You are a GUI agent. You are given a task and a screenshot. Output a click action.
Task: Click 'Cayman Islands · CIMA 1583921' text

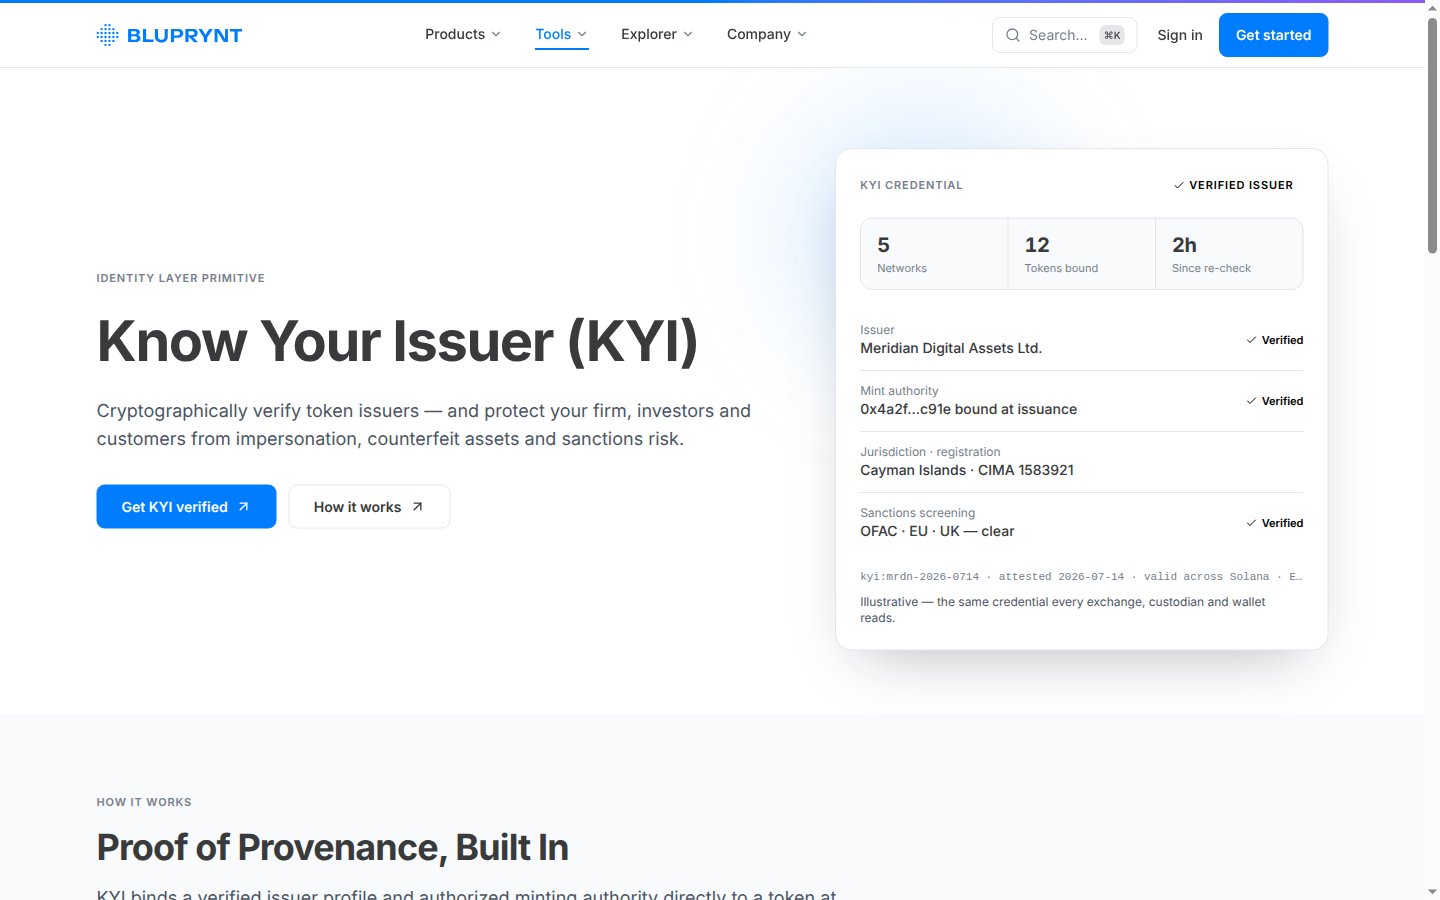[x=967, y=470]
